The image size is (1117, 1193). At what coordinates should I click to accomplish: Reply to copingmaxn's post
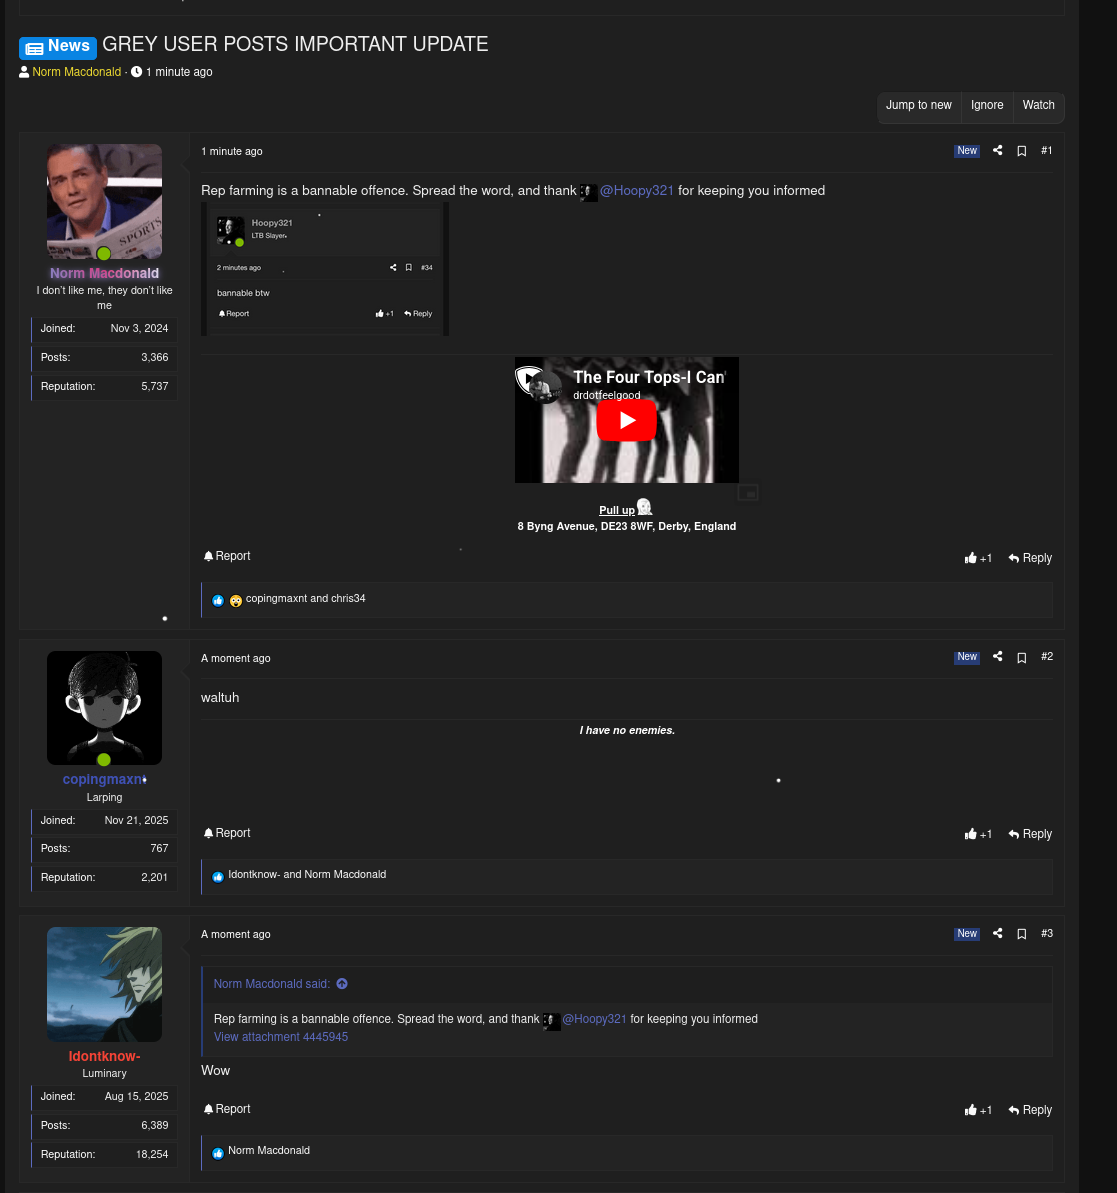coord(1030,833)
